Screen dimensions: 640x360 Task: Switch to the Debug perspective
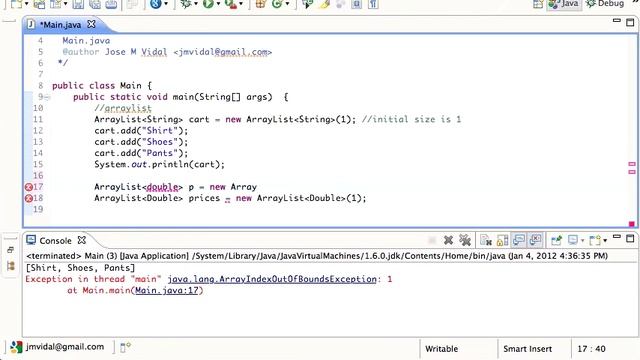click(605, 4)
